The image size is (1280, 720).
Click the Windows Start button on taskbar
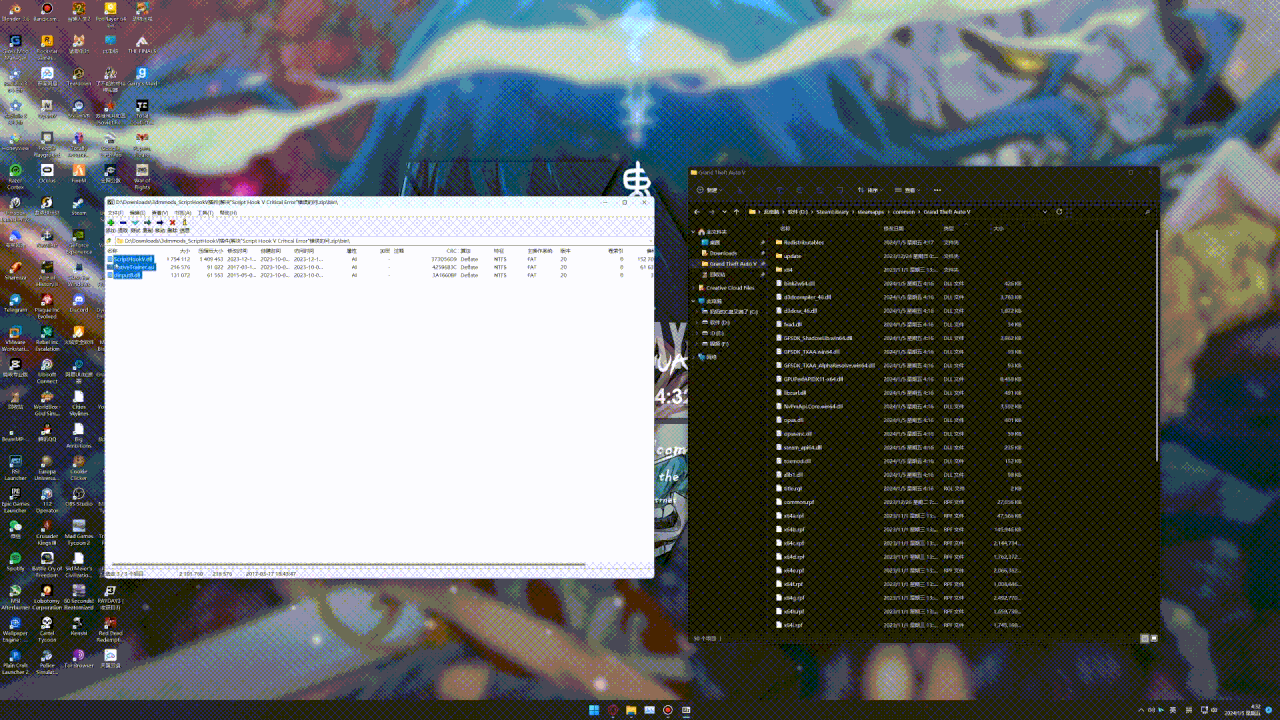tap(594, 710)
